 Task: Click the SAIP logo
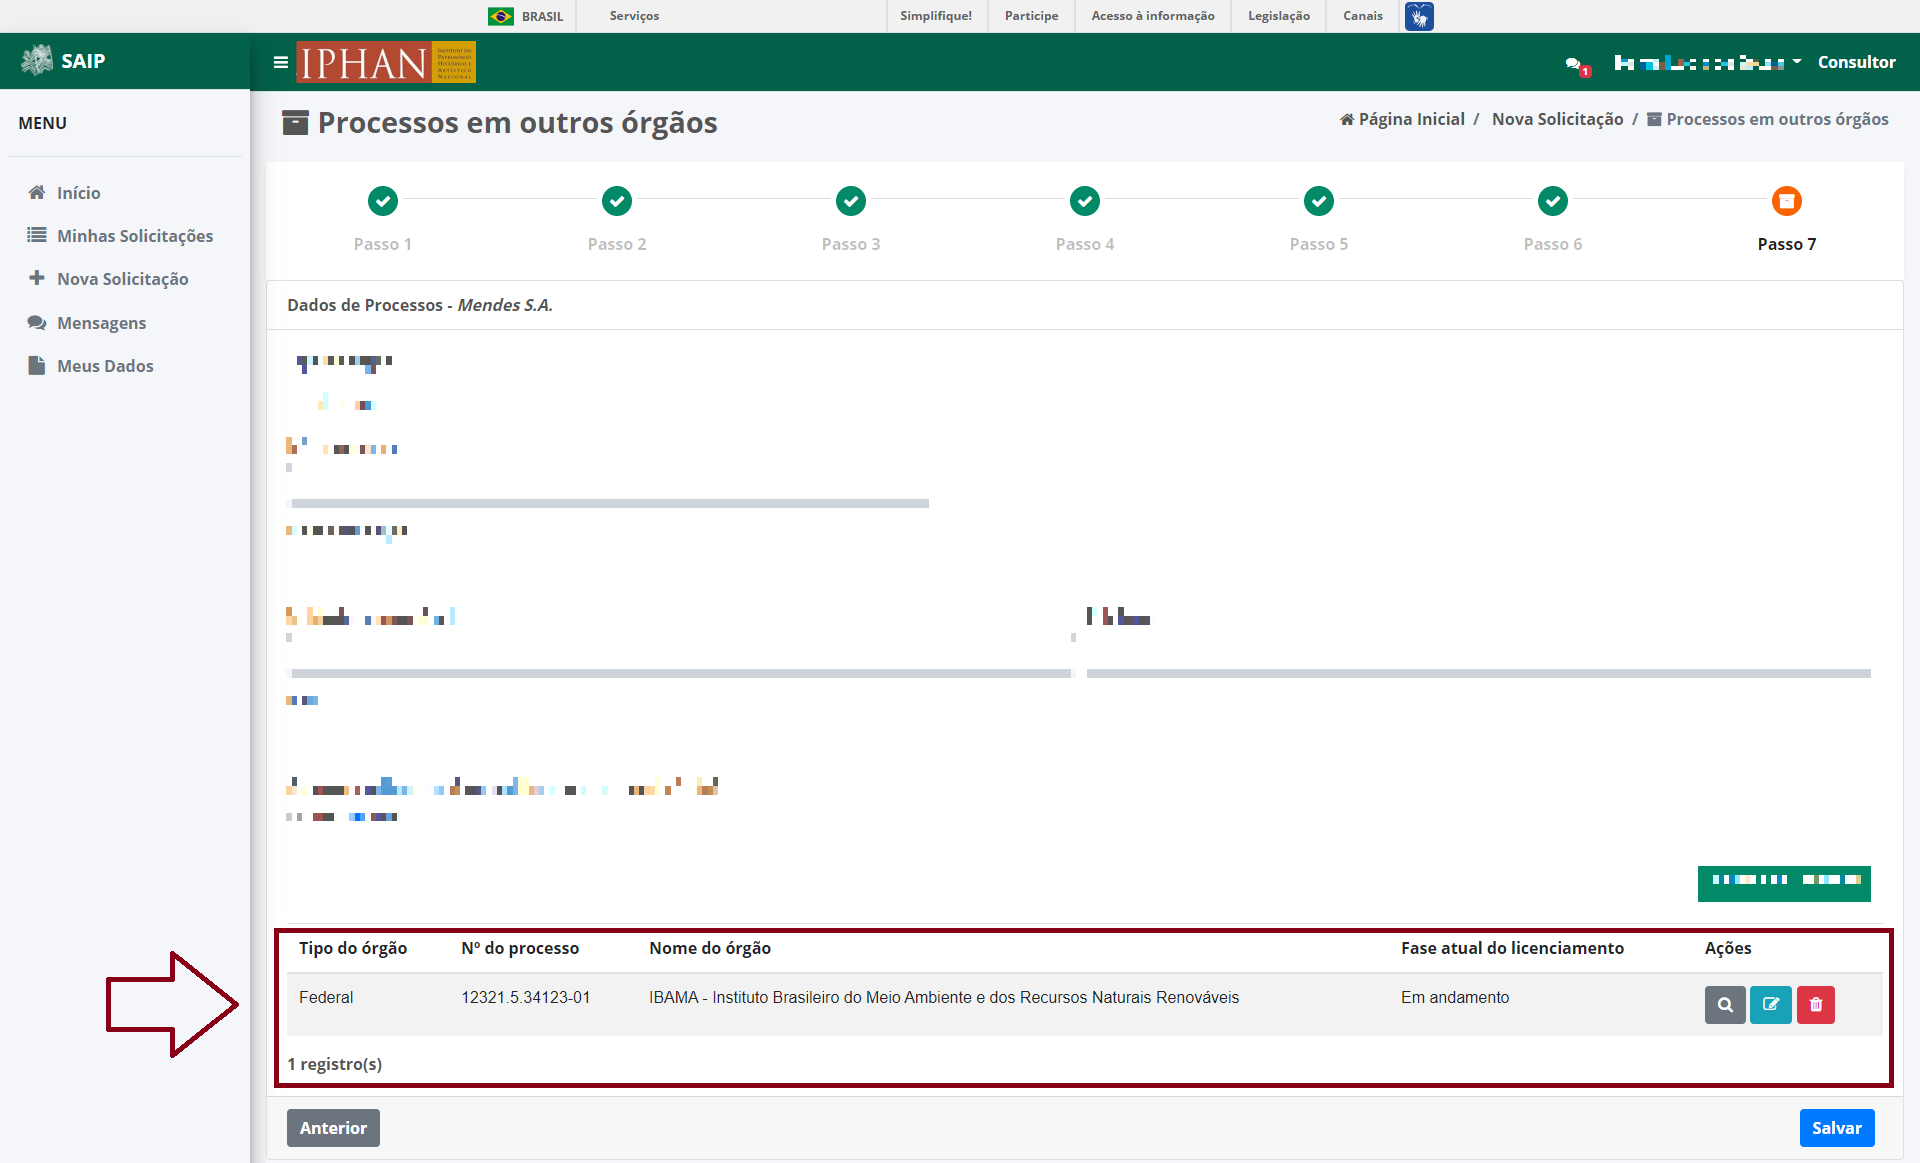point(64,61)
